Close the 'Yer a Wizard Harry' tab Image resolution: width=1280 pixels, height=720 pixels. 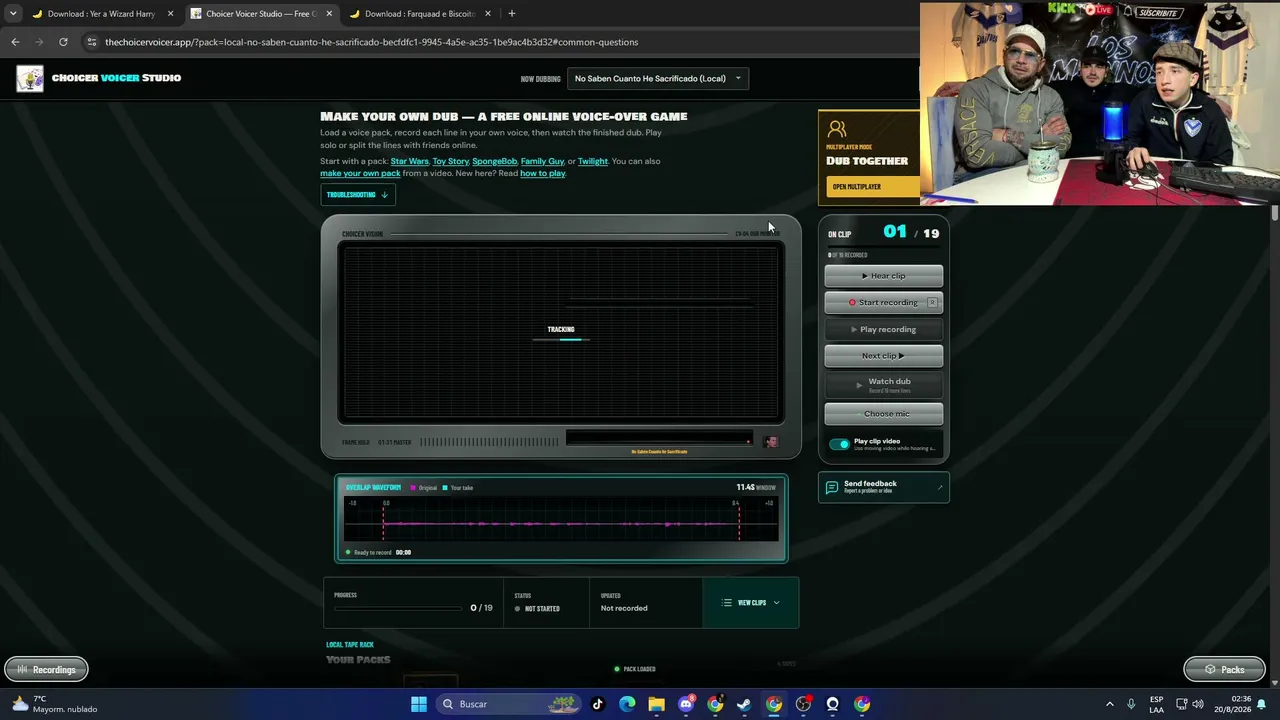pyautogui.click(x=170, y=14)
